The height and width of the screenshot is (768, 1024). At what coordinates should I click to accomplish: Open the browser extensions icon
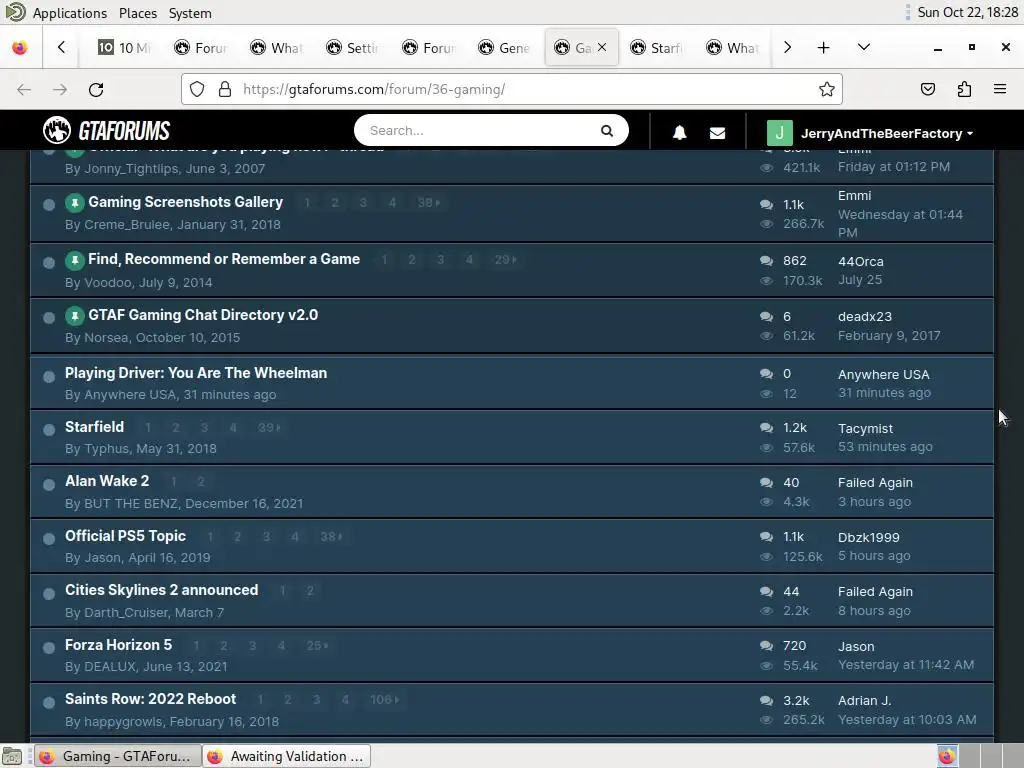tap(964, 89)
